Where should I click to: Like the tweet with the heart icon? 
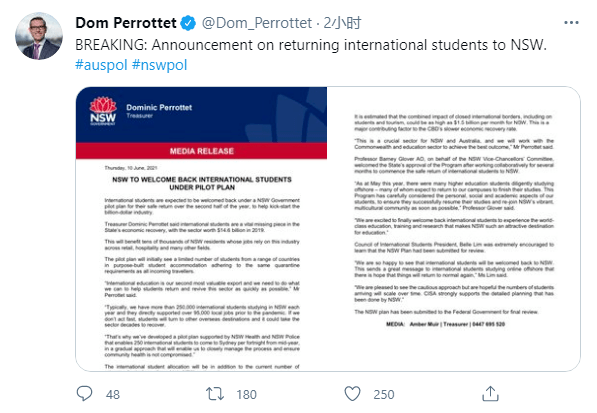tap(352, 394)
